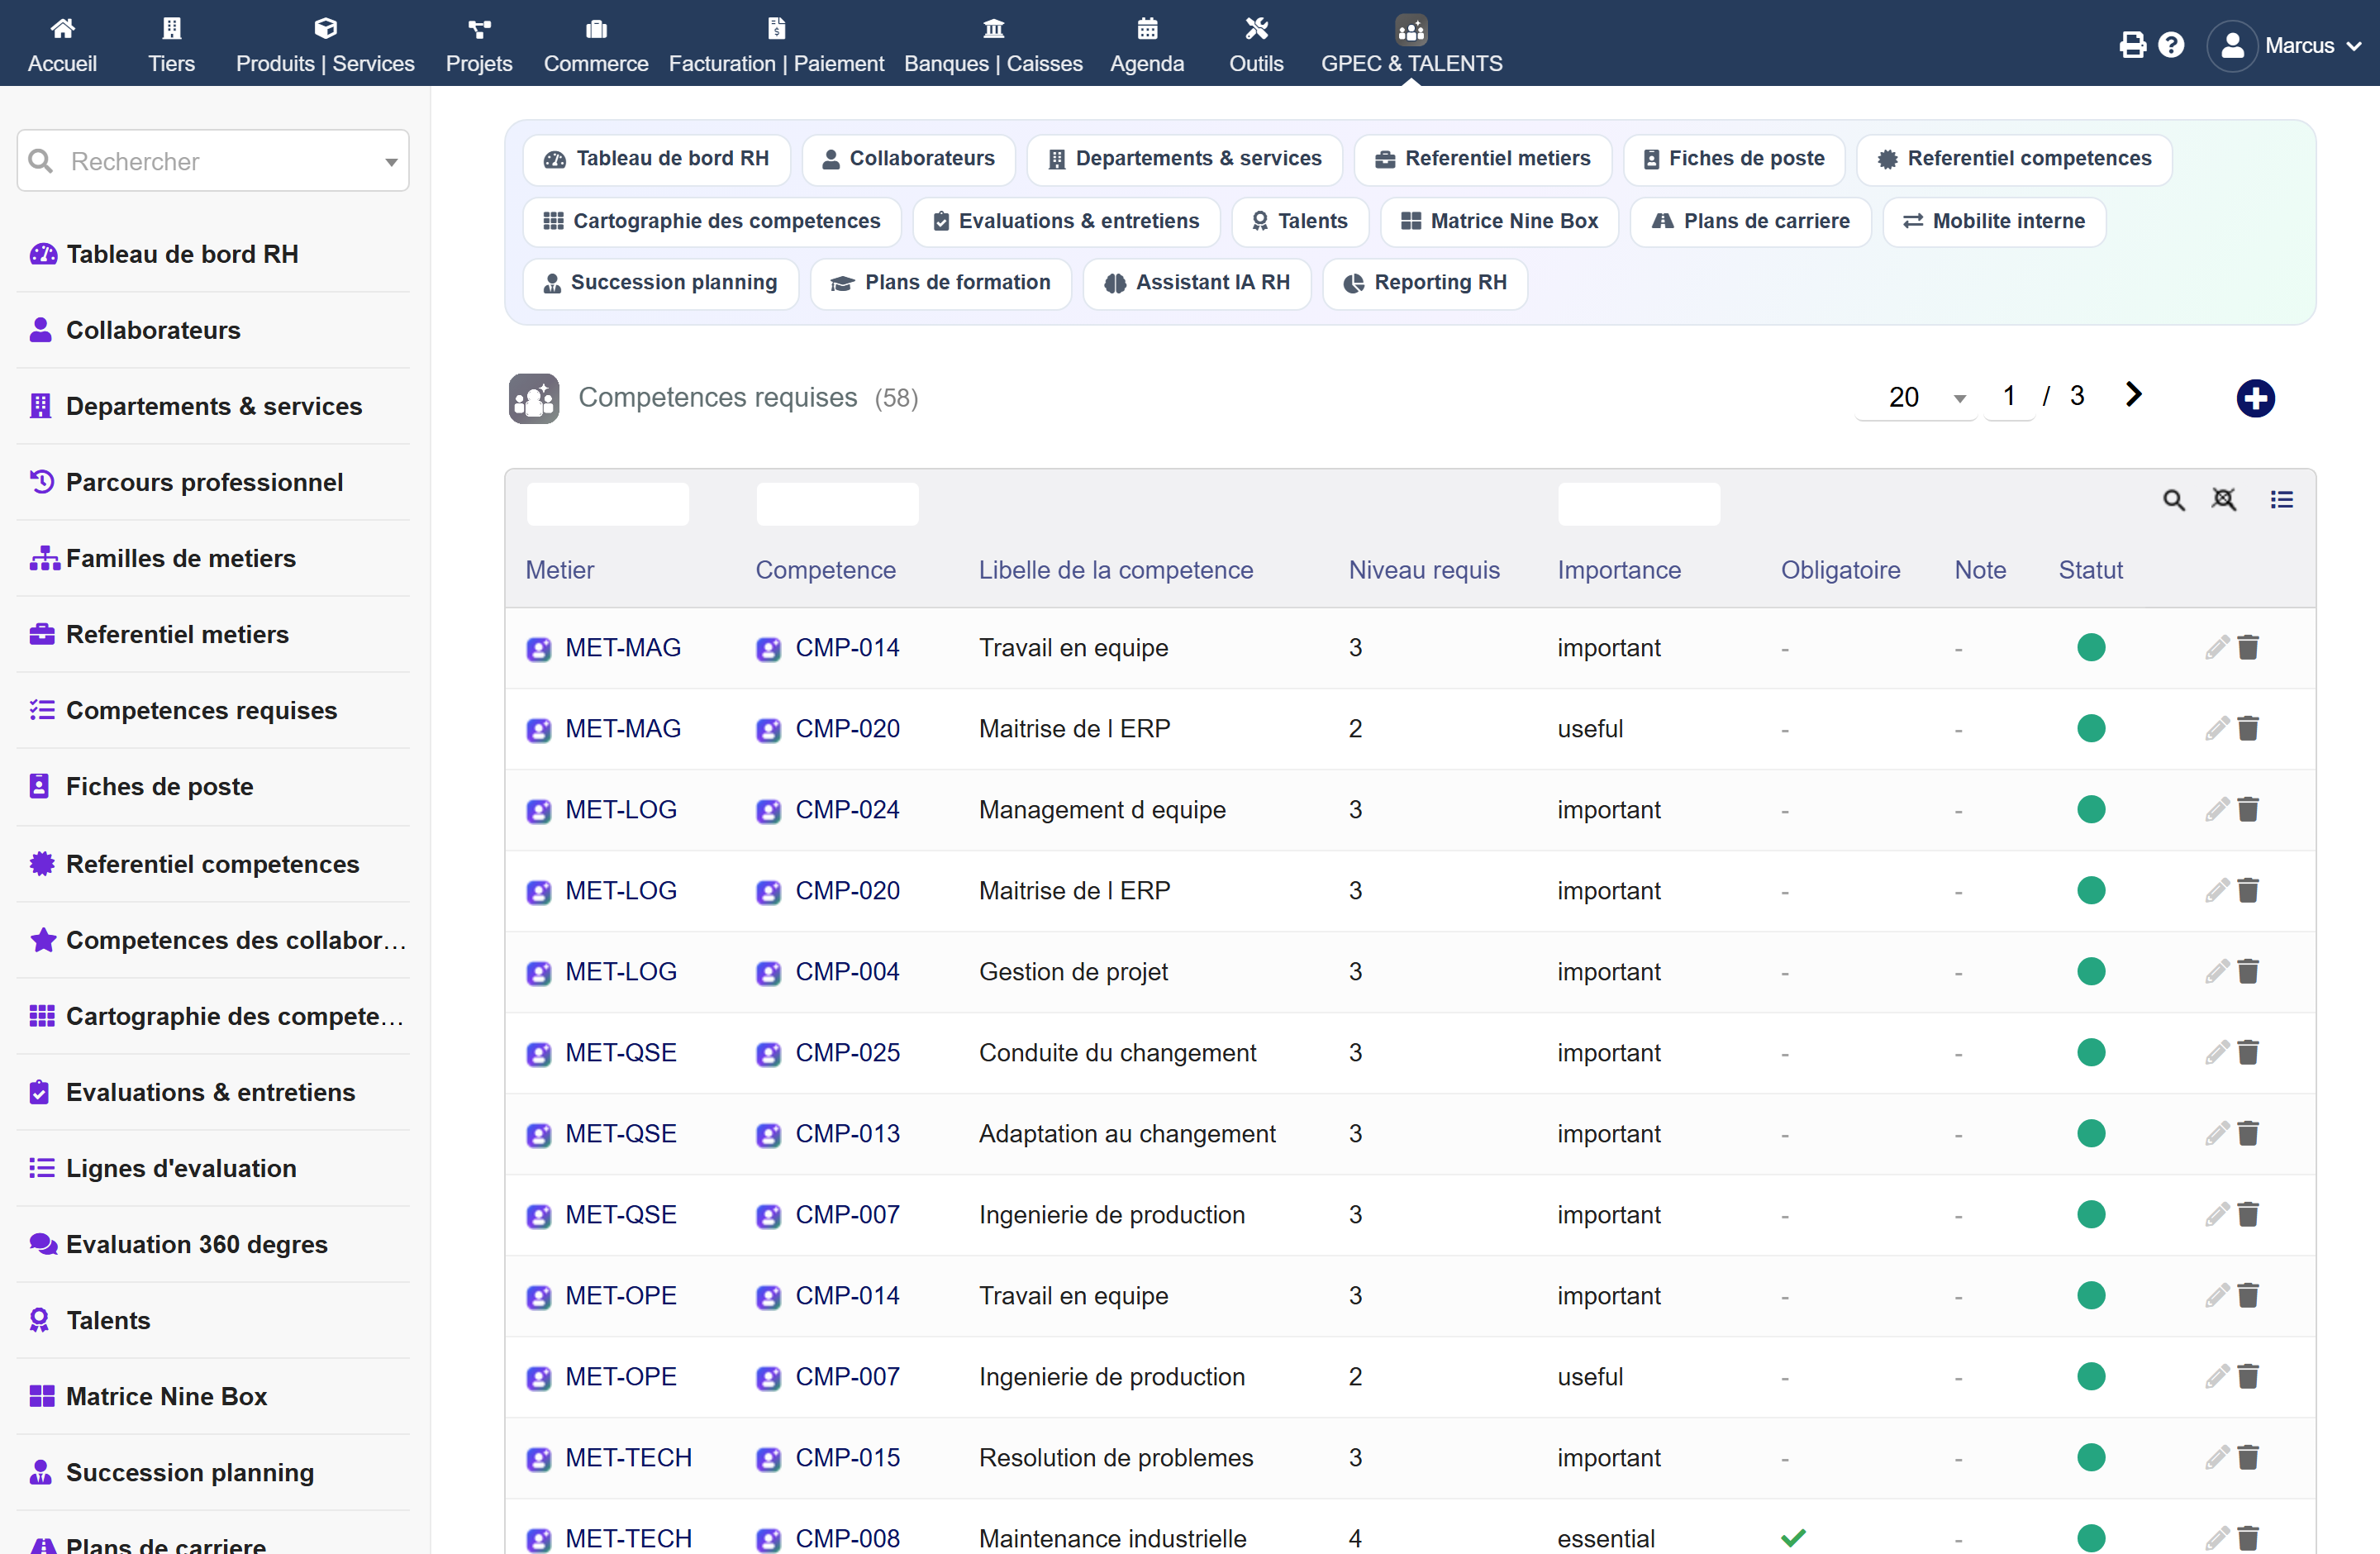This screenshot has width=2380, height=1554.
Task: Open the rows-per-page dropdown showing 20
Action: click(1915, 398)
